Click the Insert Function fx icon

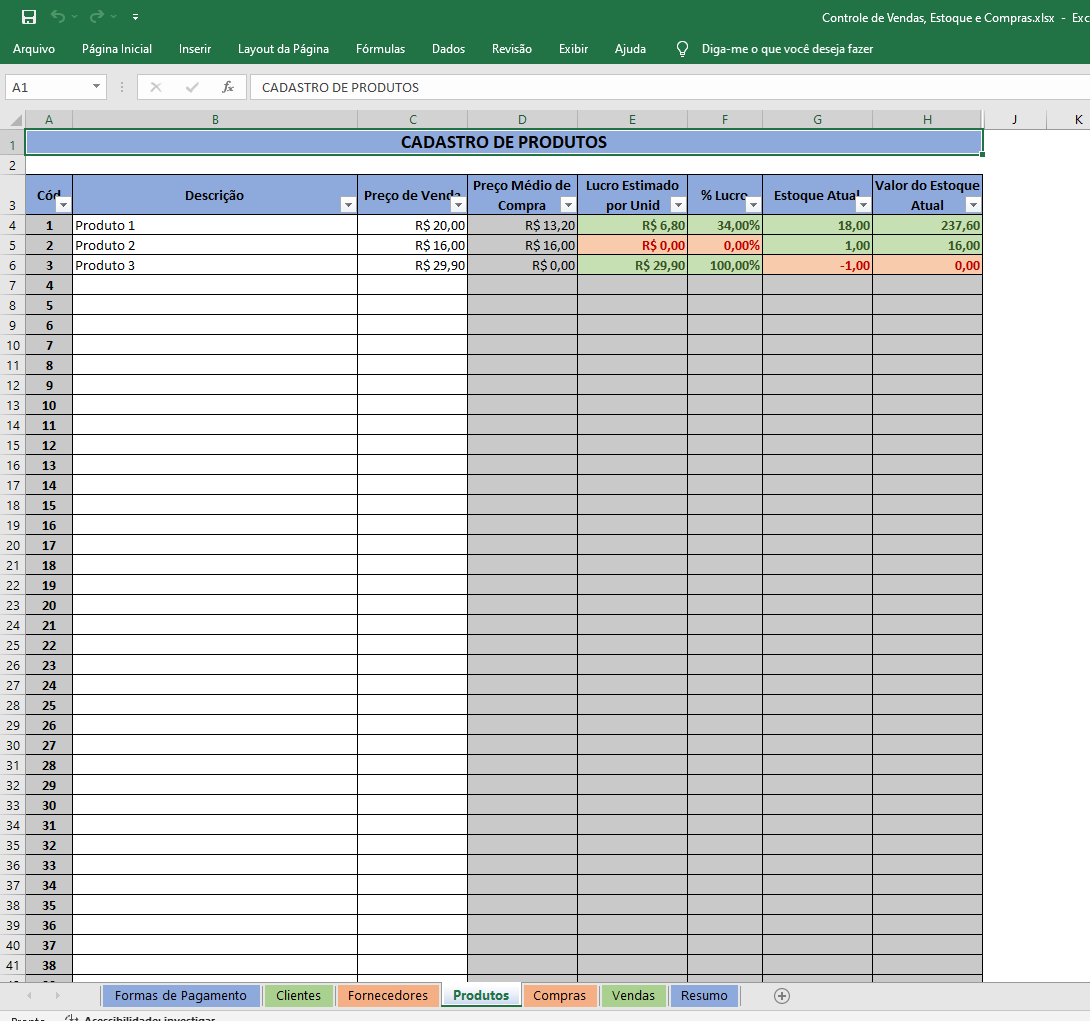[228, 87]
